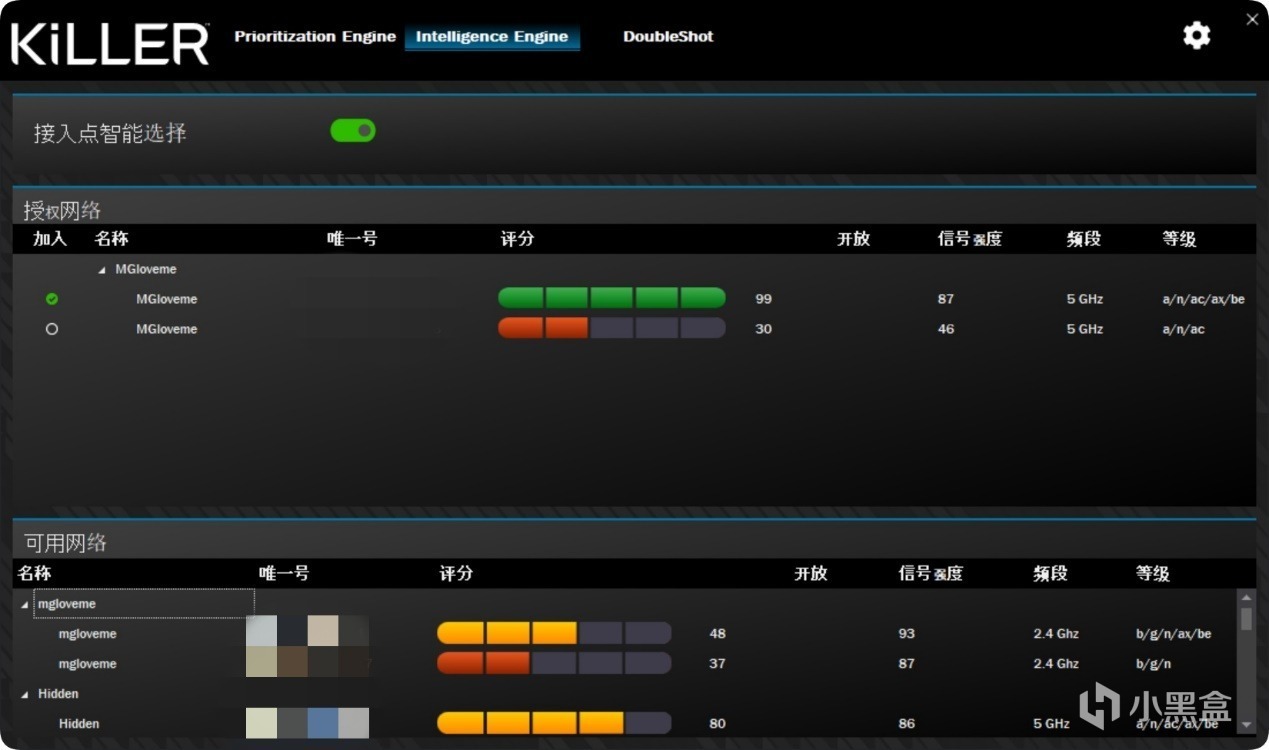This screenshot has width=1269, height=750.
Task: Sort authorized networks by 信号强度 header
Action: pos(969,239)
